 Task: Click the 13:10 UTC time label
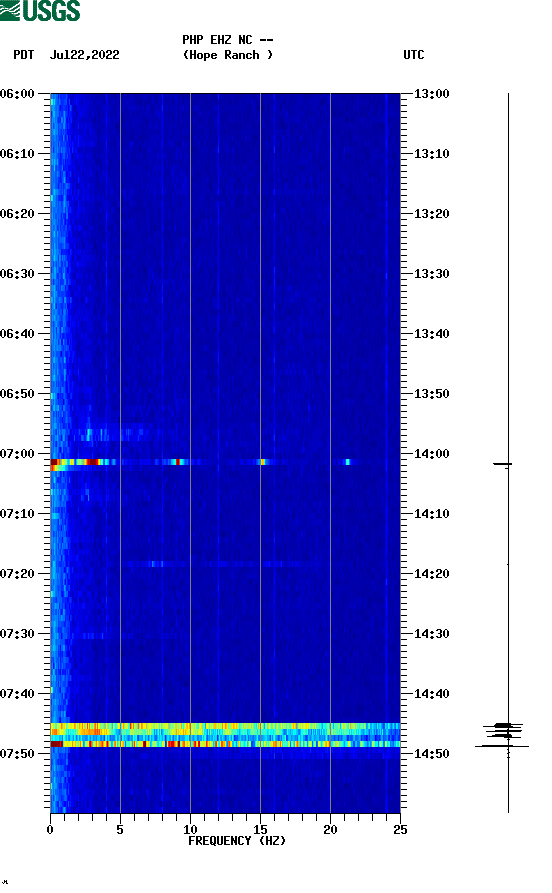432,154
